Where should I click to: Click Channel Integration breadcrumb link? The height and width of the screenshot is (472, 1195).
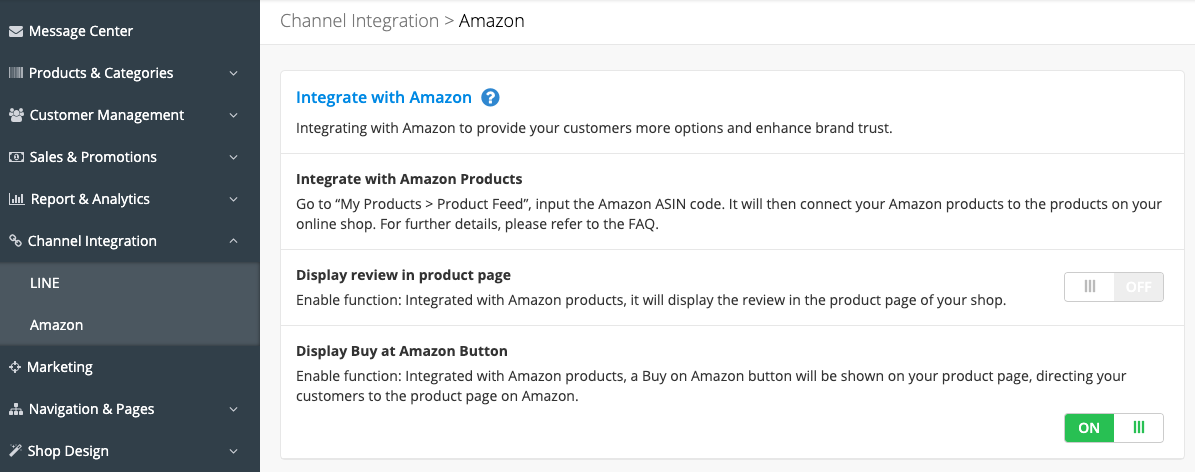(360, 21)
